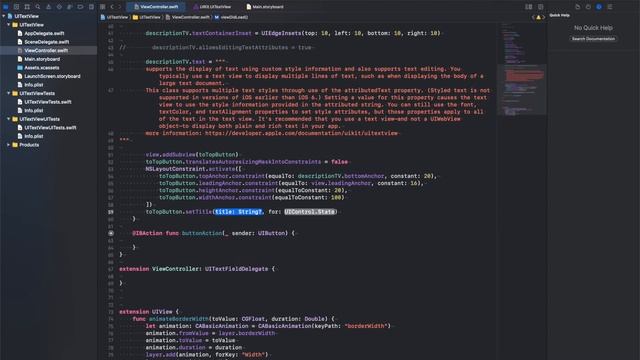Click the developer.apple.com documentation URL
The height and width of the screenshot is (360, 640).
302,133
